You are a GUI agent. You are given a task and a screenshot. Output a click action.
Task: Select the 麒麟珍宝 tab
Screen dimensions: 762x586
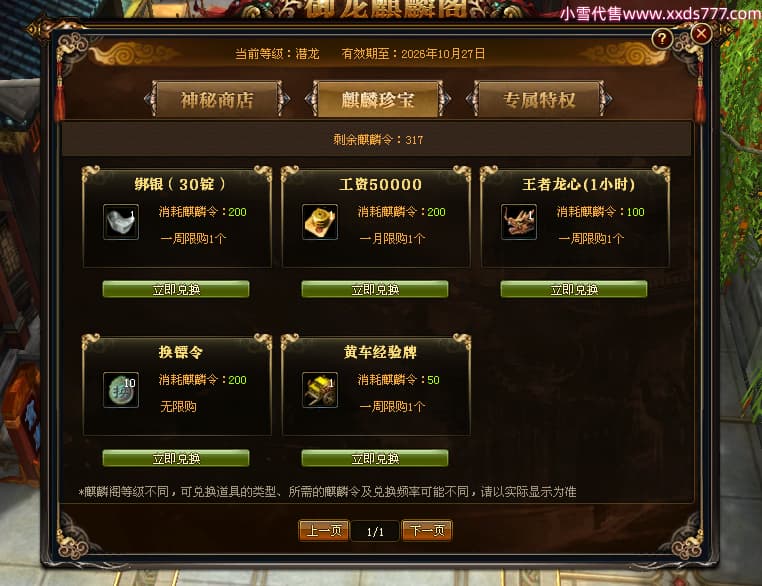click(378, 100)
